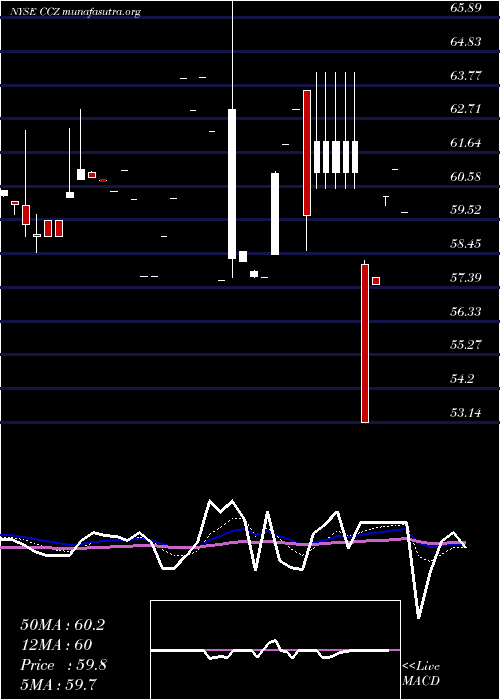Click the red candle body spanning 63.77 to 59.52
500x700 pixels.
click(x=307, y=153)
